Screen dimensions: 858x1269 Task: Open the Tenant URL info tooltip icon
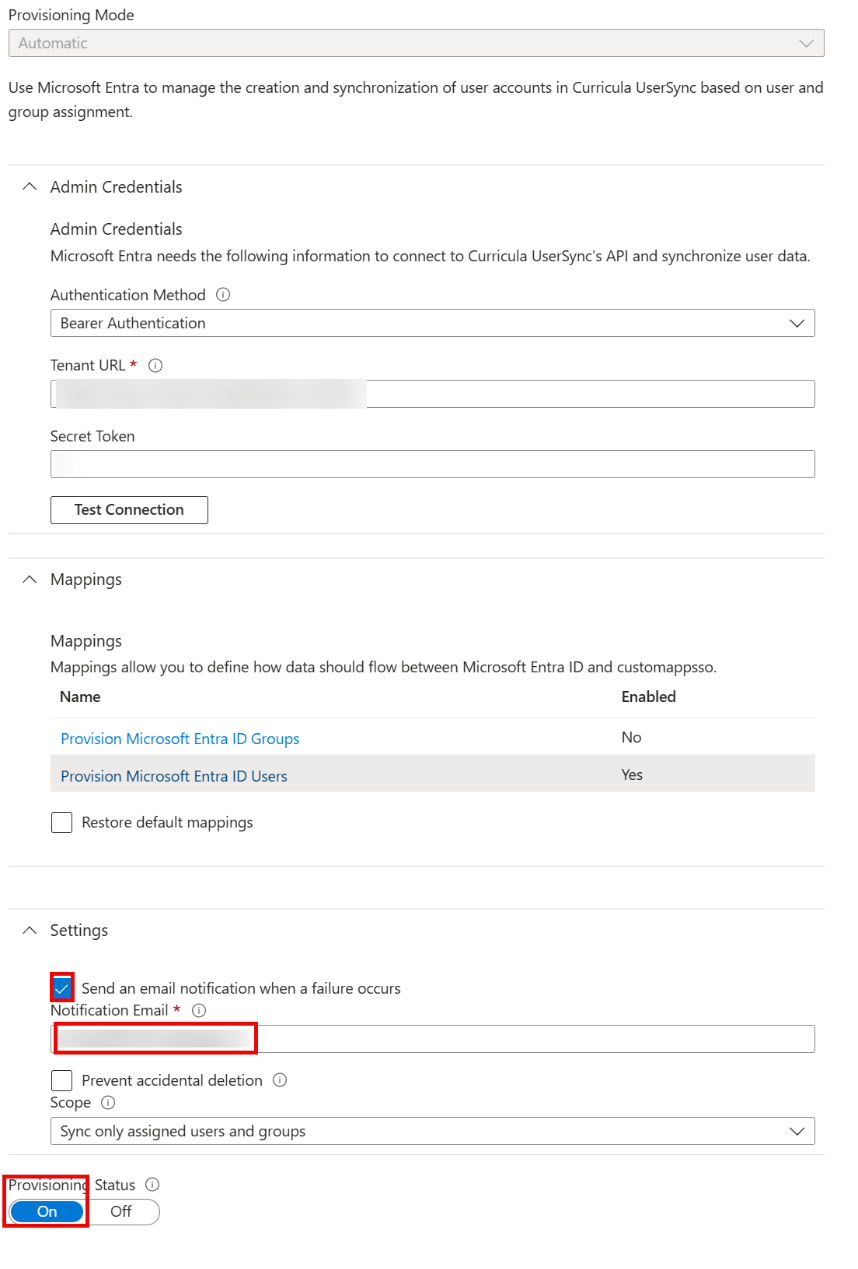click(x=156, y=365)
